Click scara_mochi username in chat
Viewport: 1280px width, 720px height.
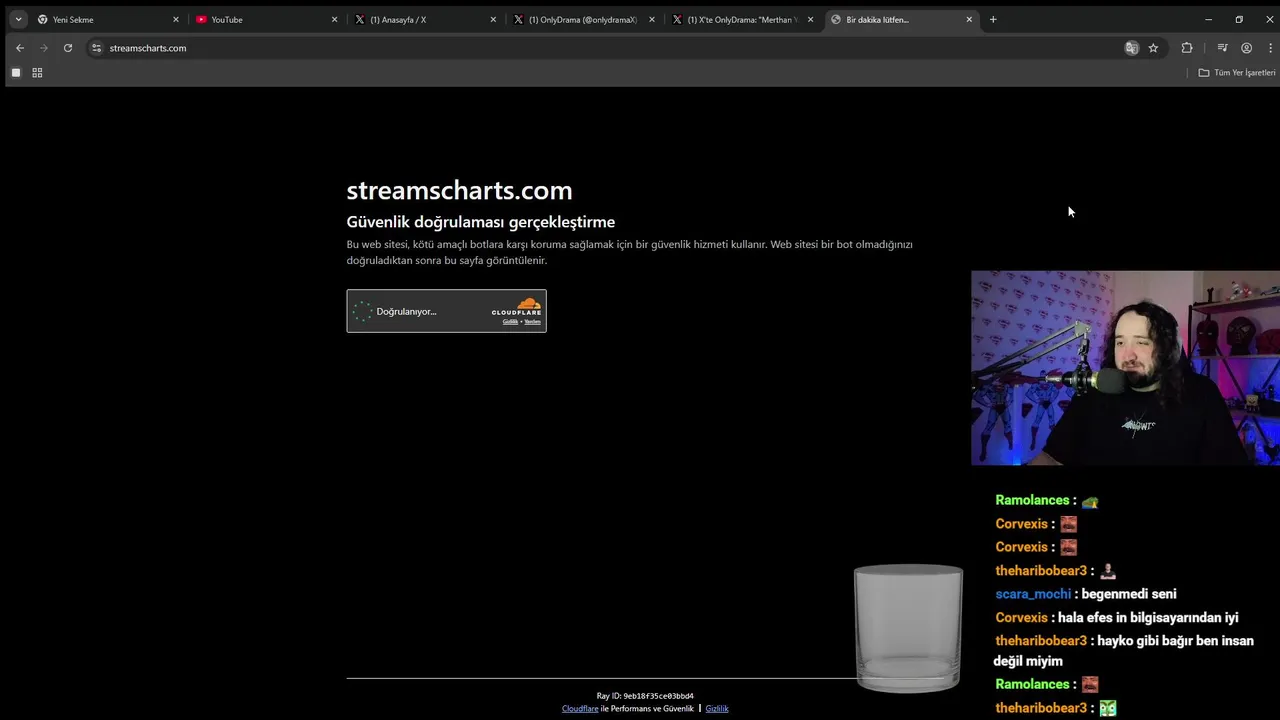1033,594
